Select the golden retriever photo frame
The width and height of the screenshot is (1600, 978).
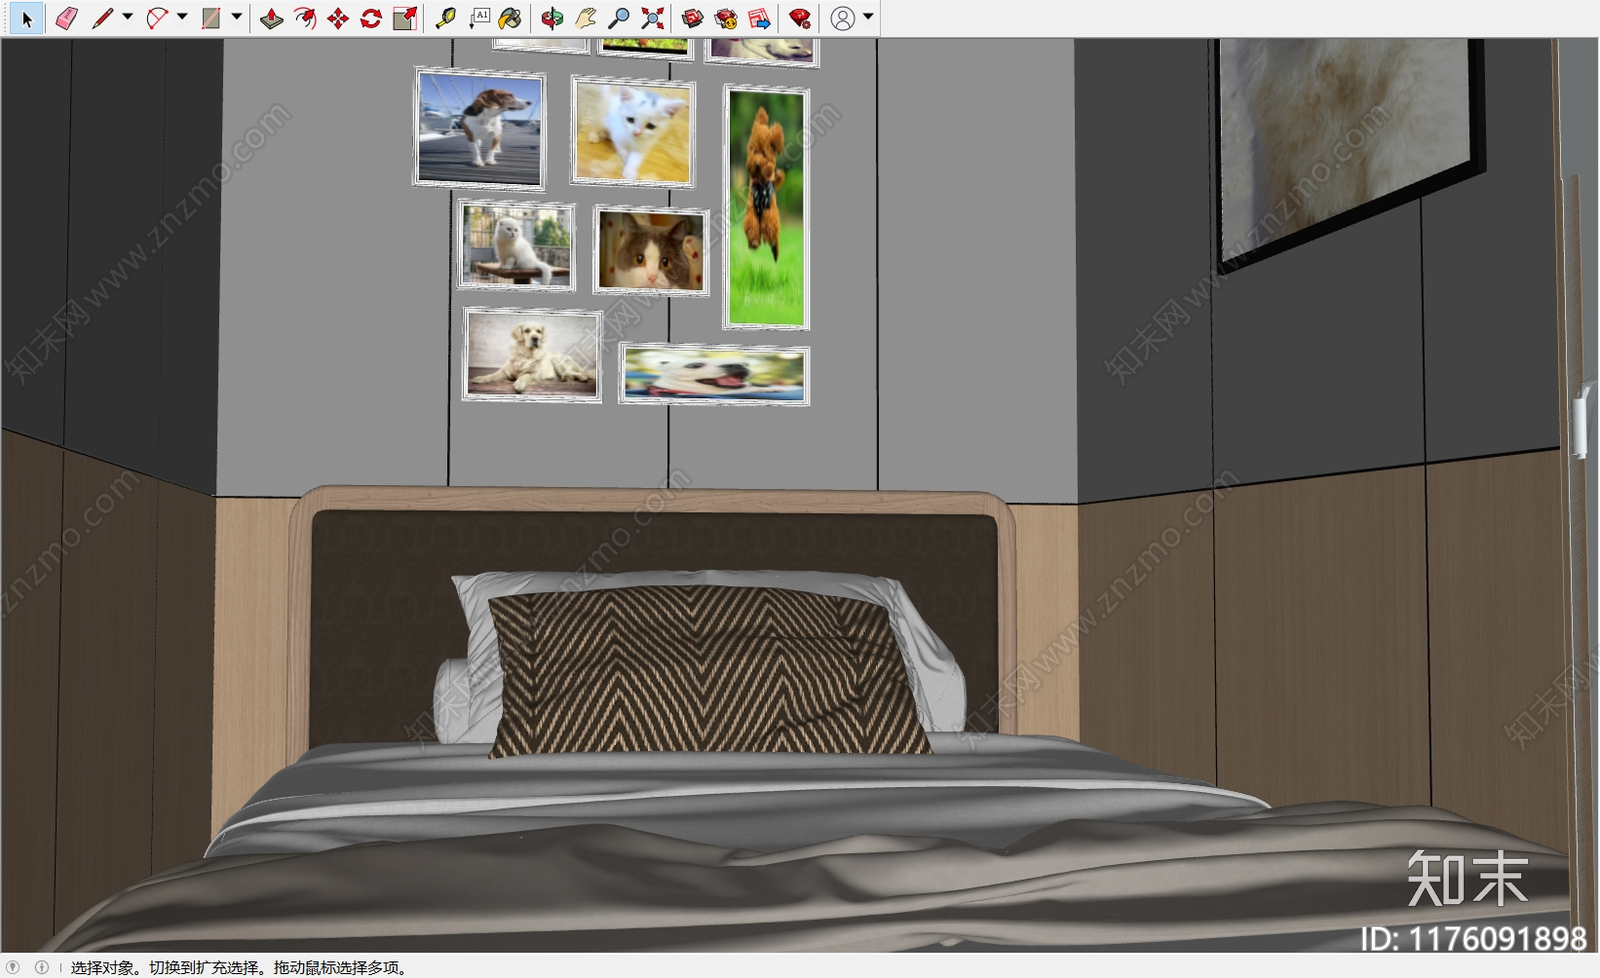pos(532,355)
